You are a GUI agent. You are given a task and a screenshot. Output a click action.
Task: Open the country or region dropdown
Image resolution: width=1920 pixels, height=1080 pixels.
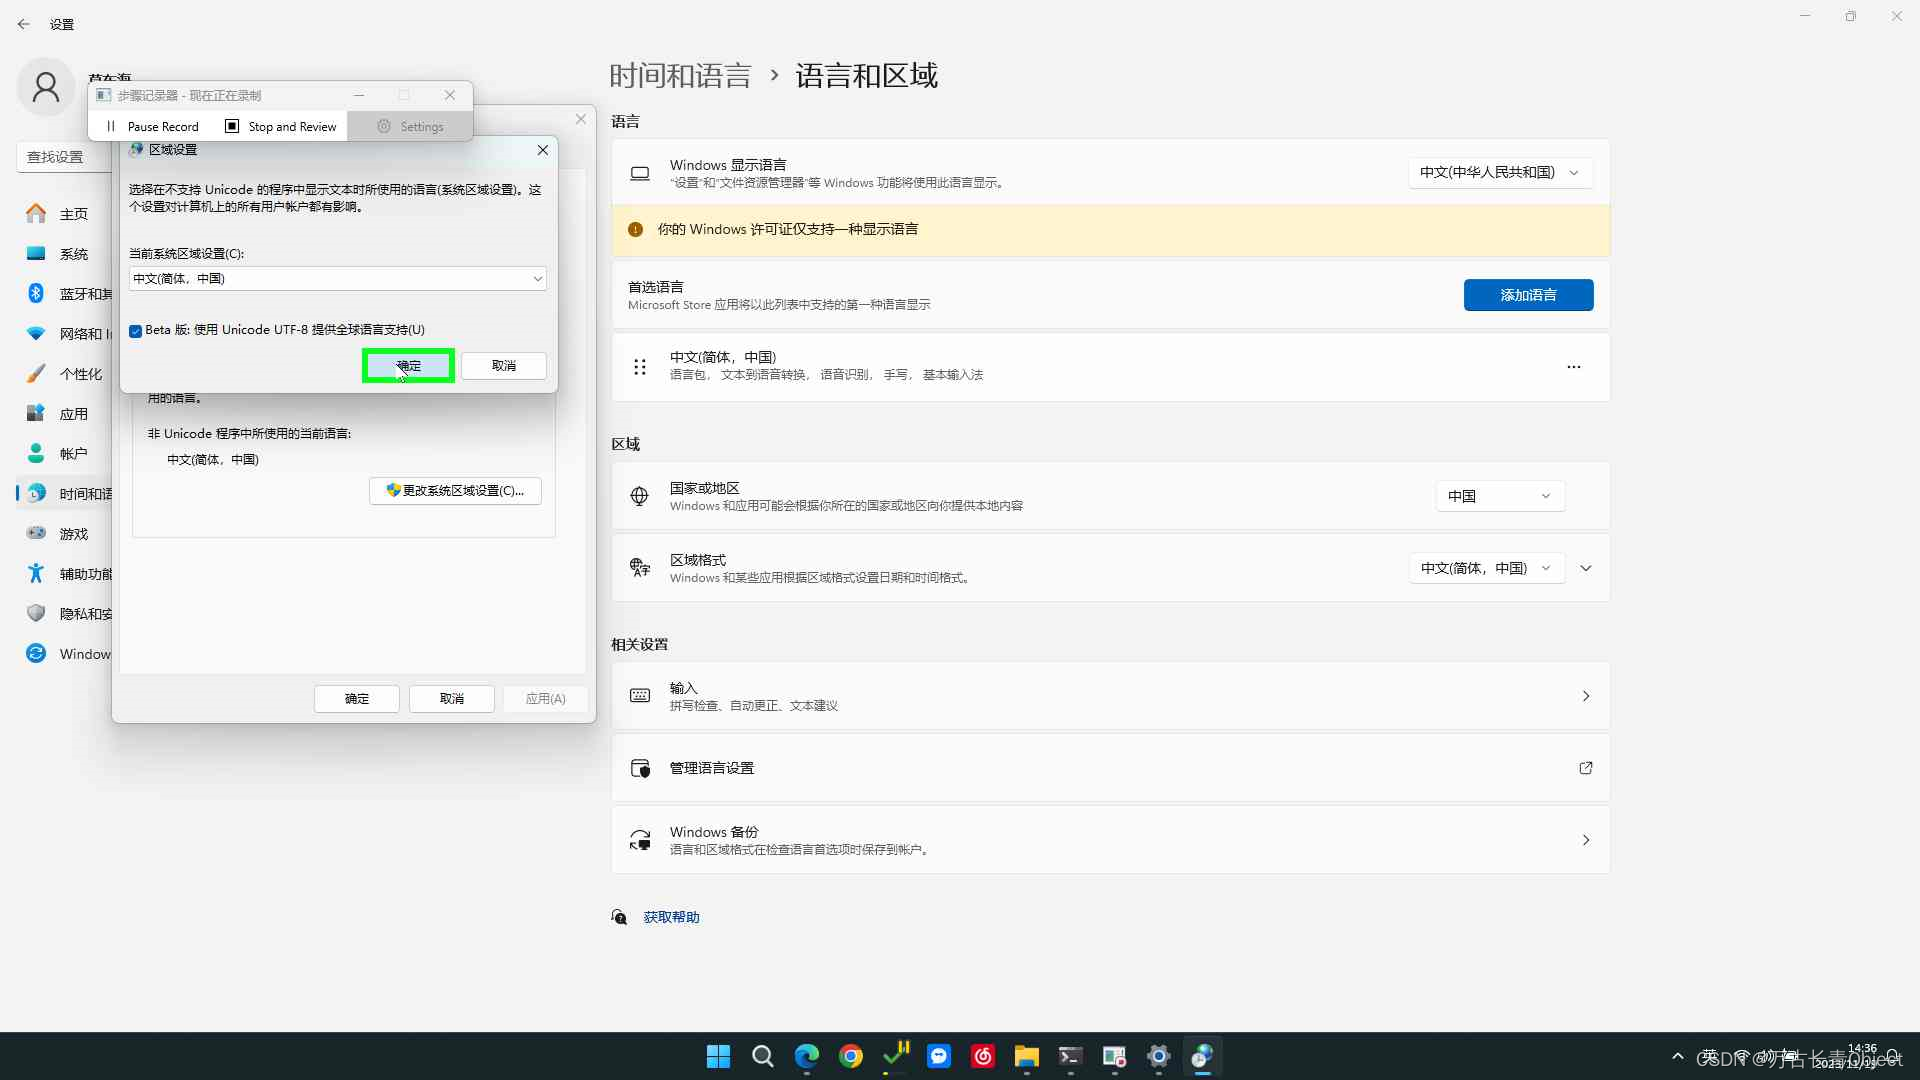click(x=1498, y=496)
